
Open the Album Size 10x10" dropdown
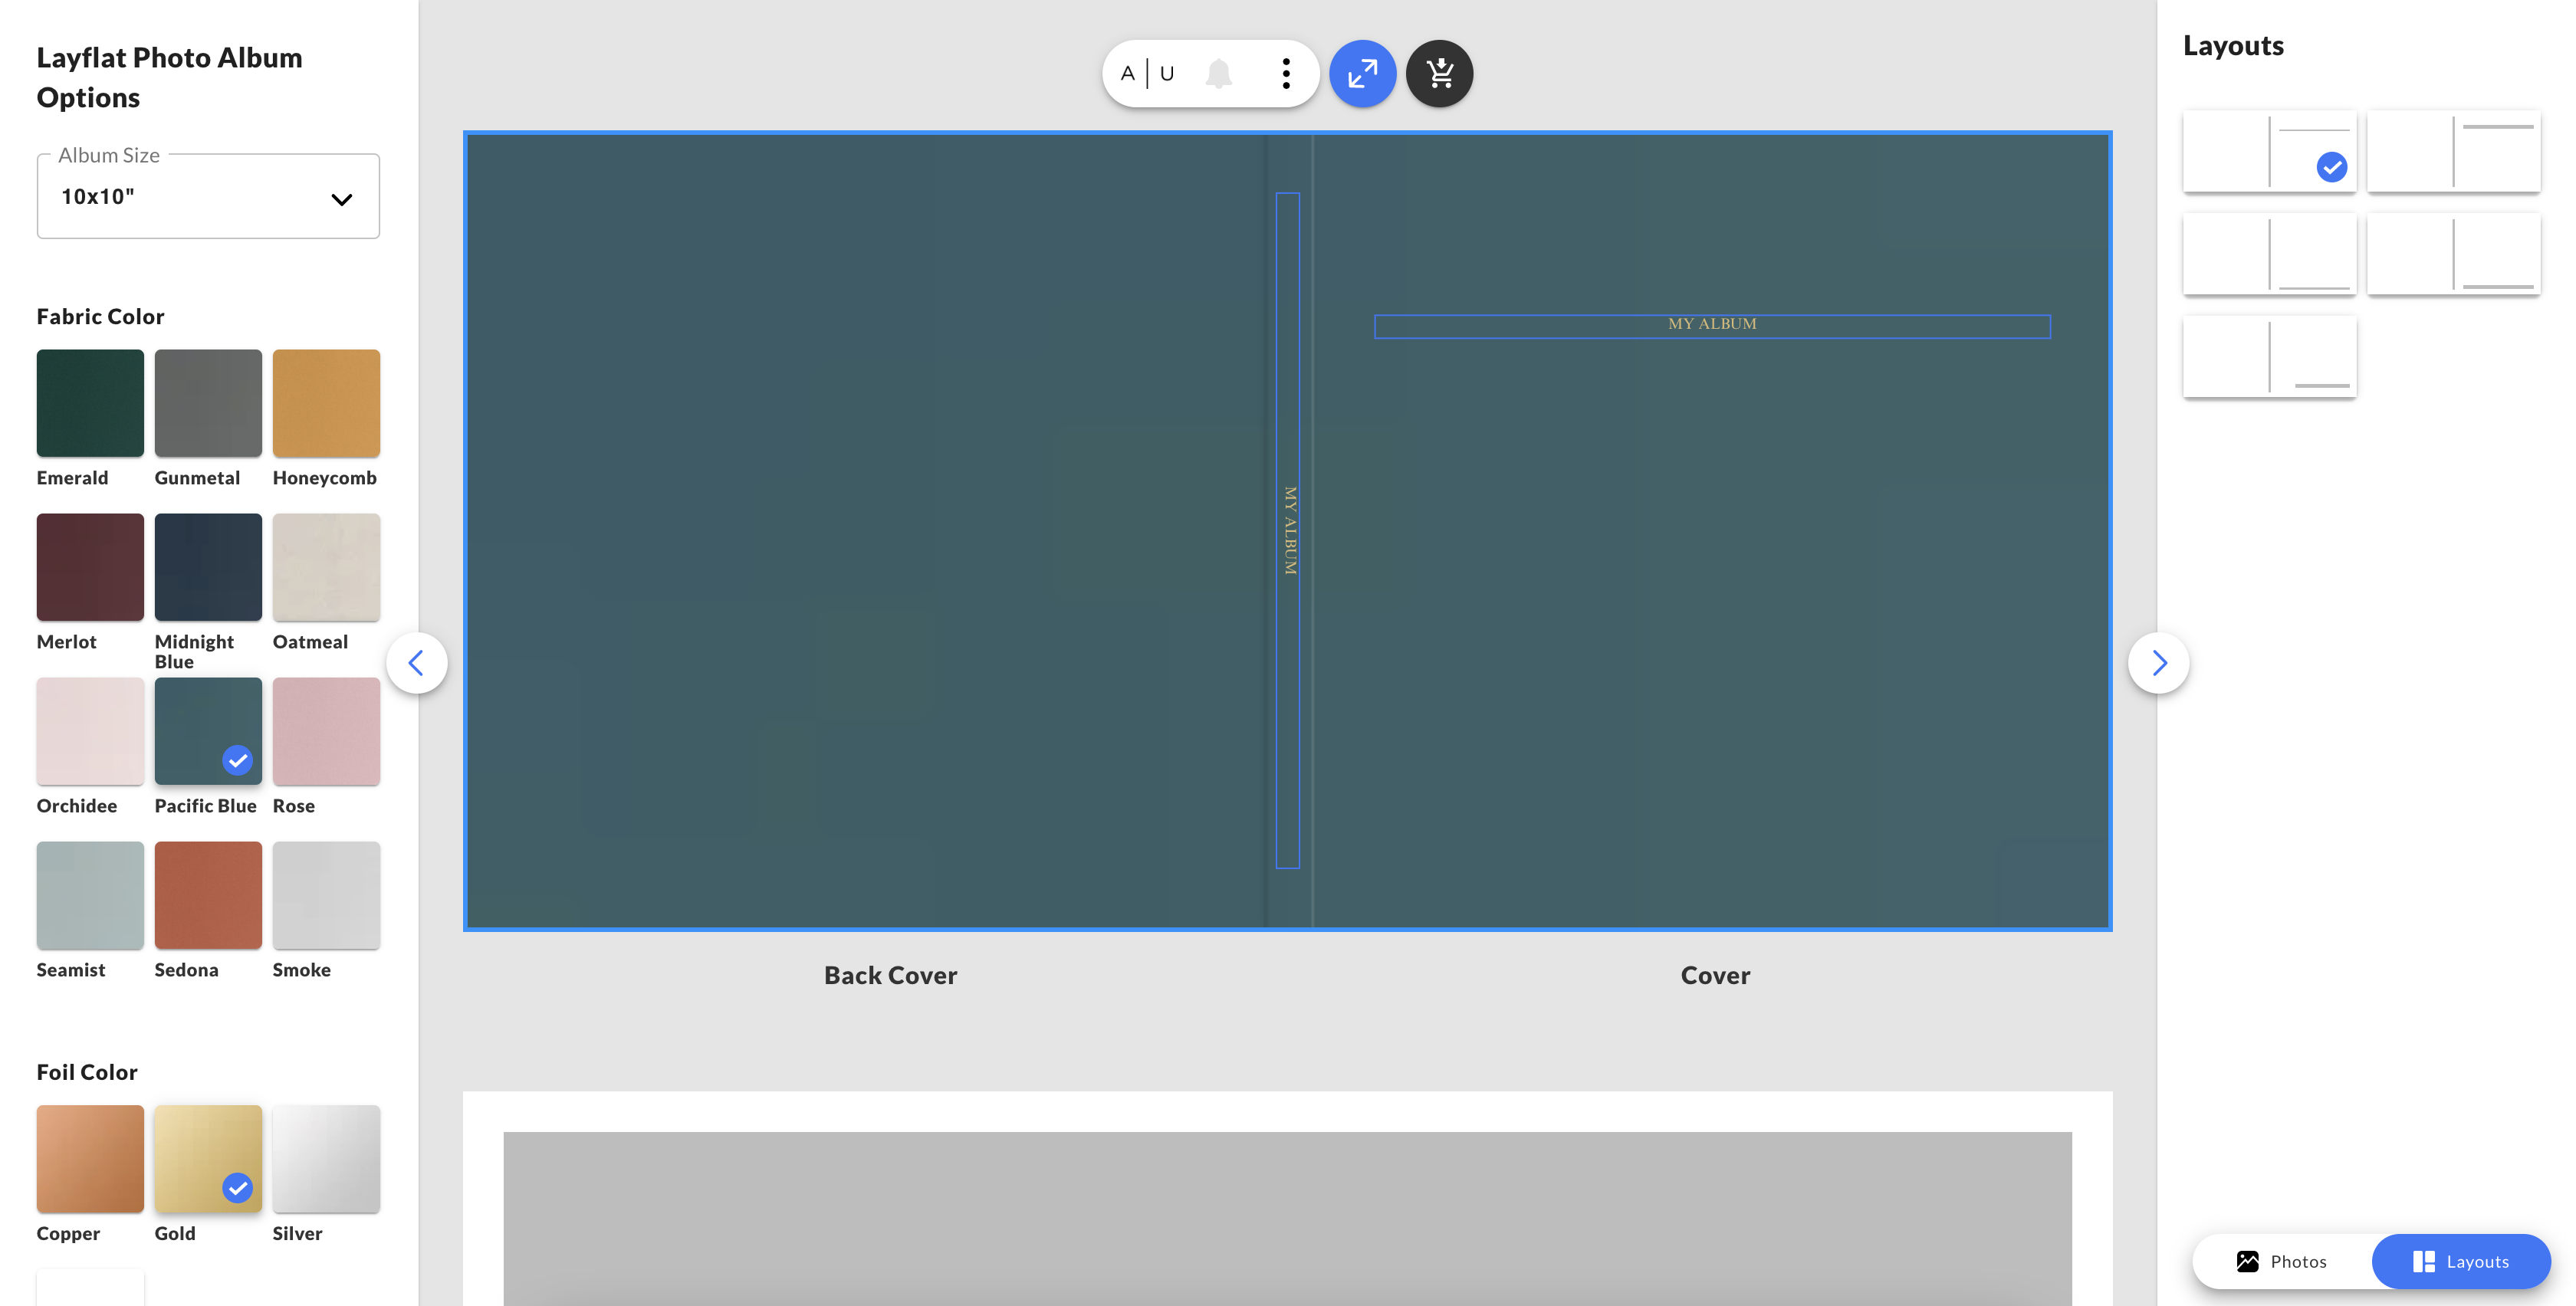[208, 196]
